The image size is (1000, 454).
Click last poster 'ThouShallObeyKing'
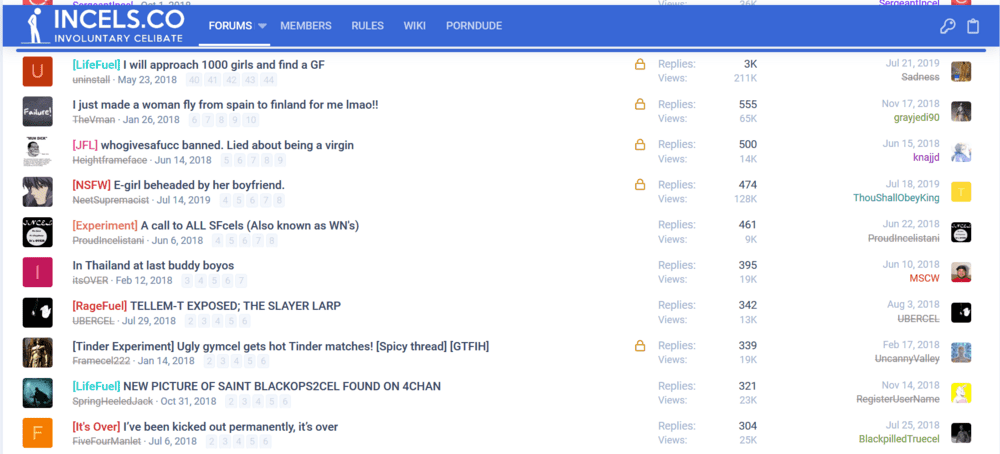897,198
